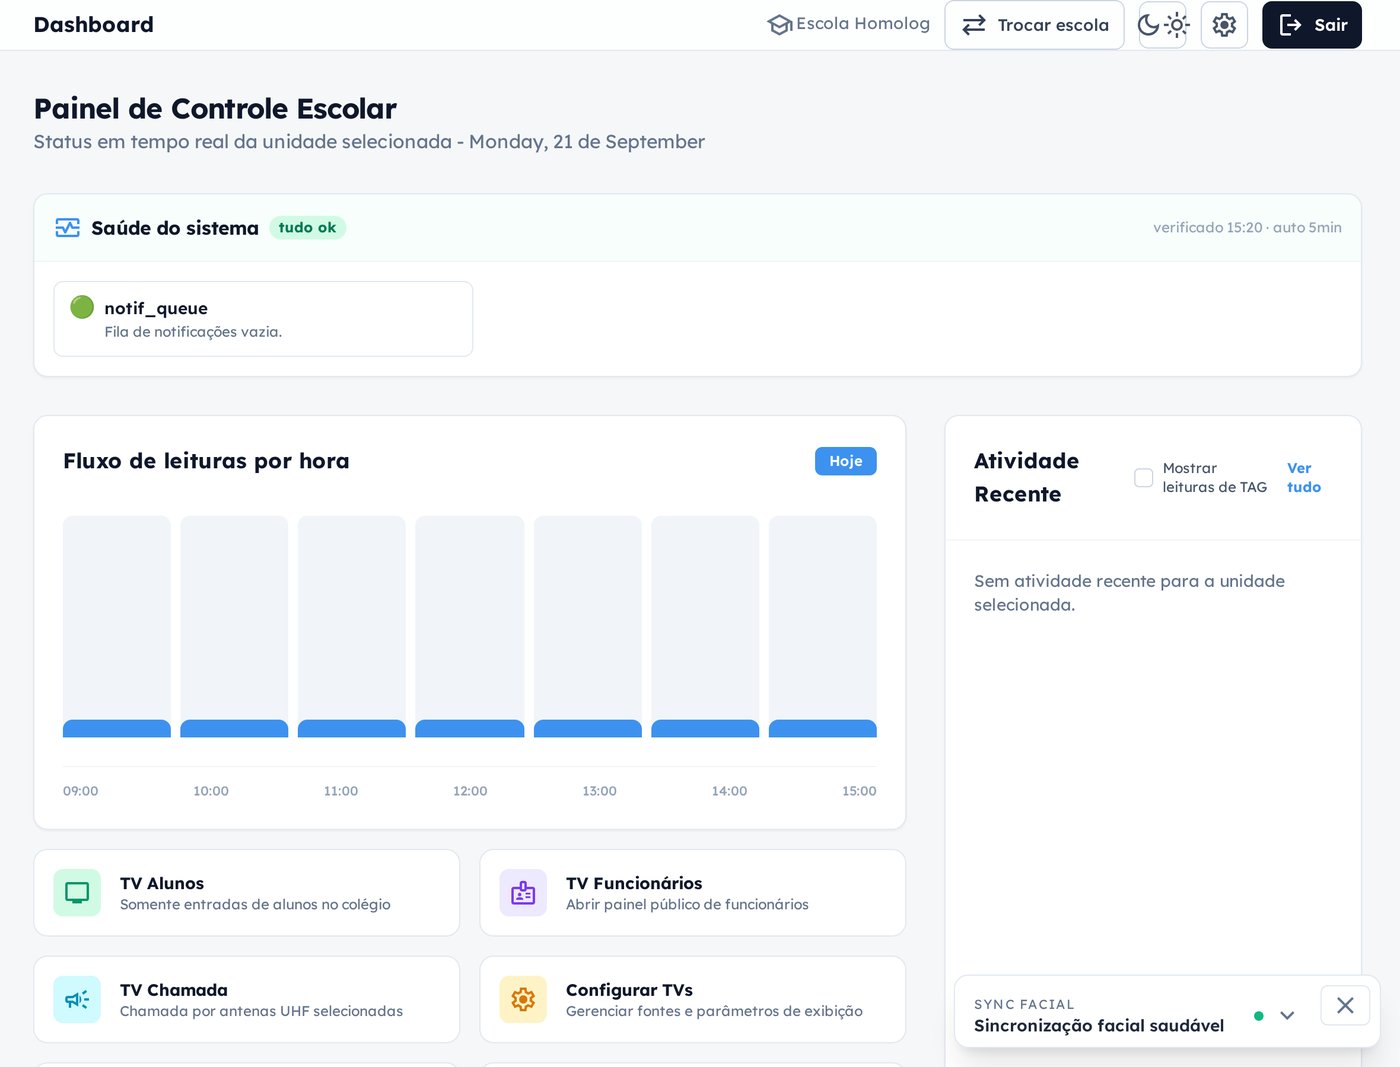Click the 'Atividade Recente' heading
The height and width of the screenshot is (1067, 1400).
[1027, 478]
